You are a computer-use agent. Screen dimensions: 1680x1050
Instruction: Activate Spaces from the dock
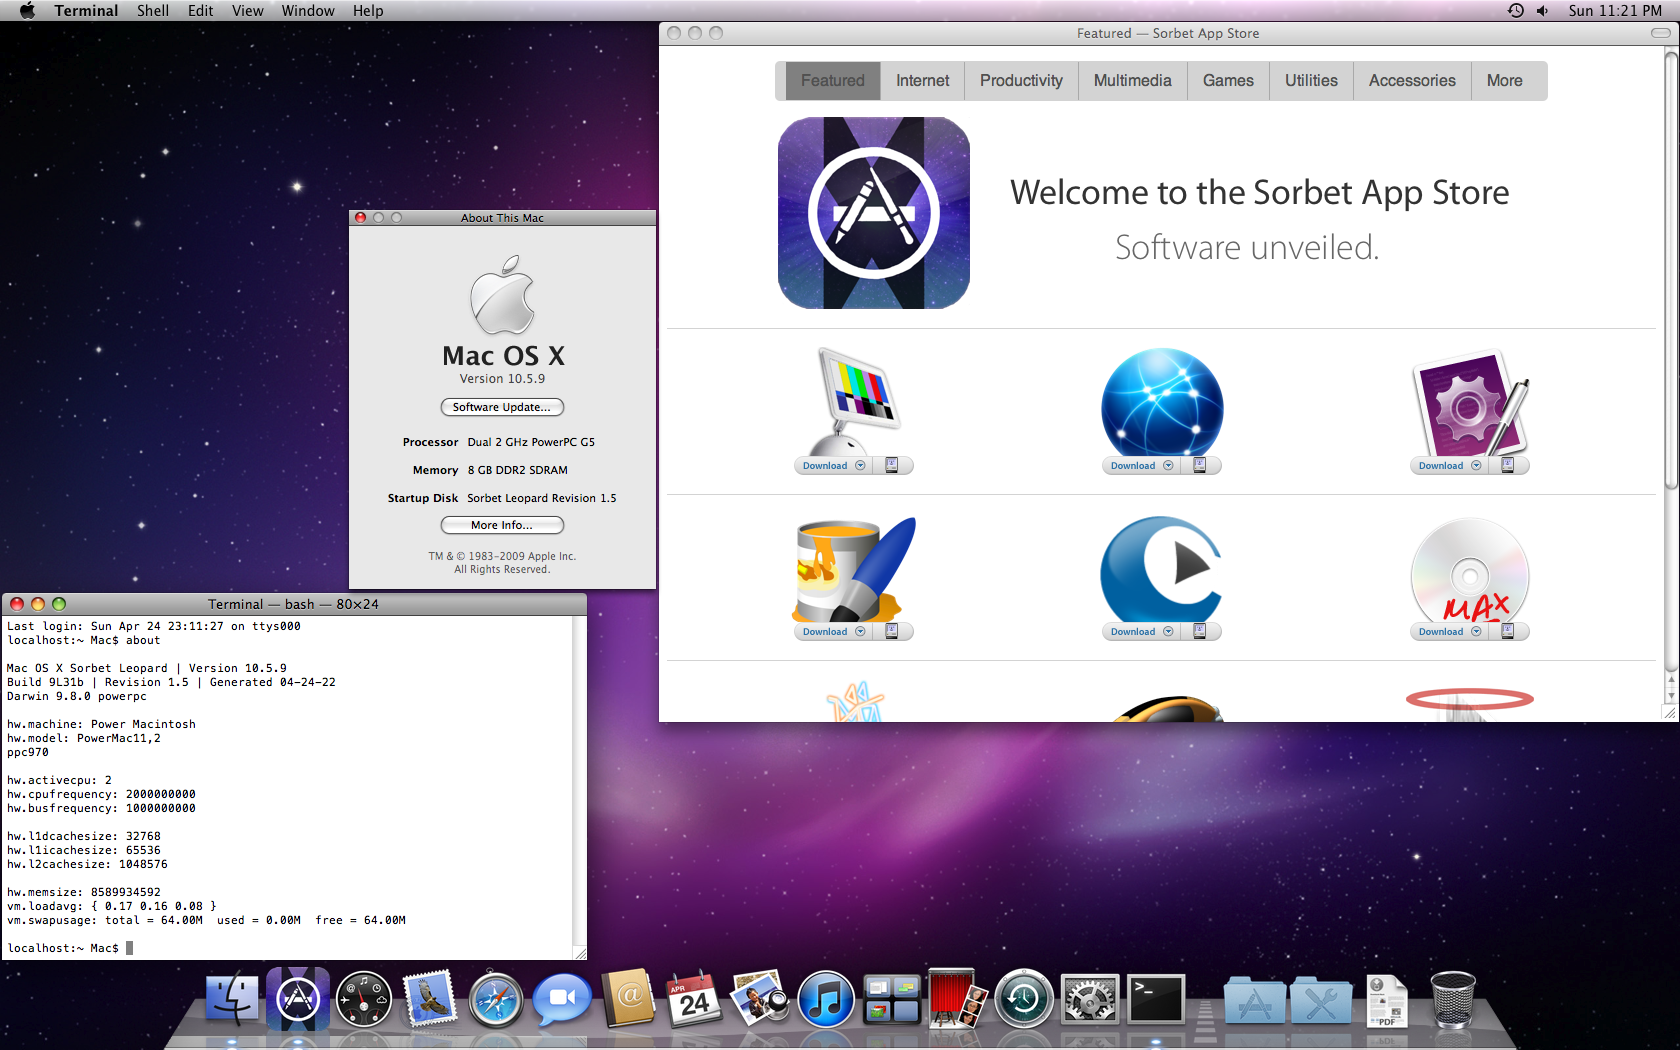click(x=891, y=999)
